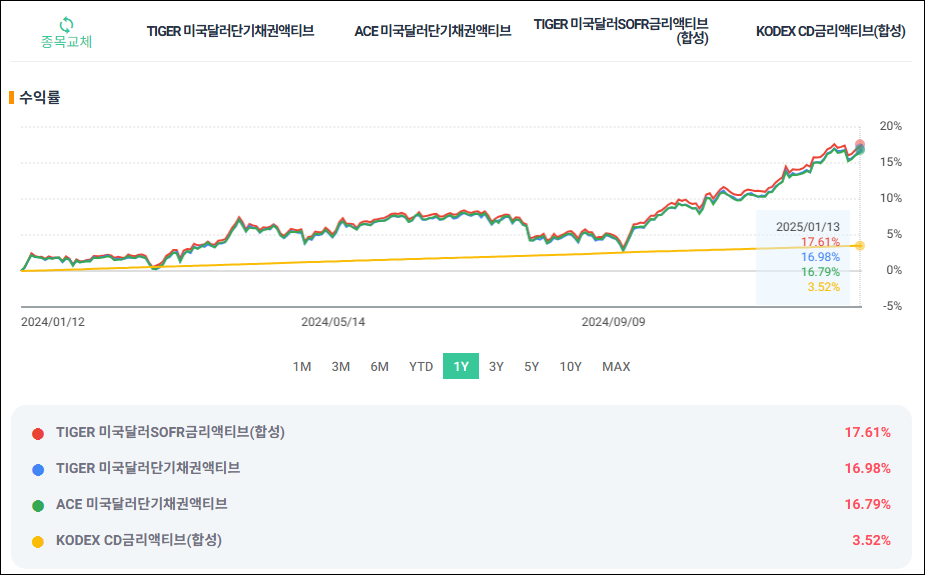
Task: Click the 0% y-axis label
Action: (894, 270)
